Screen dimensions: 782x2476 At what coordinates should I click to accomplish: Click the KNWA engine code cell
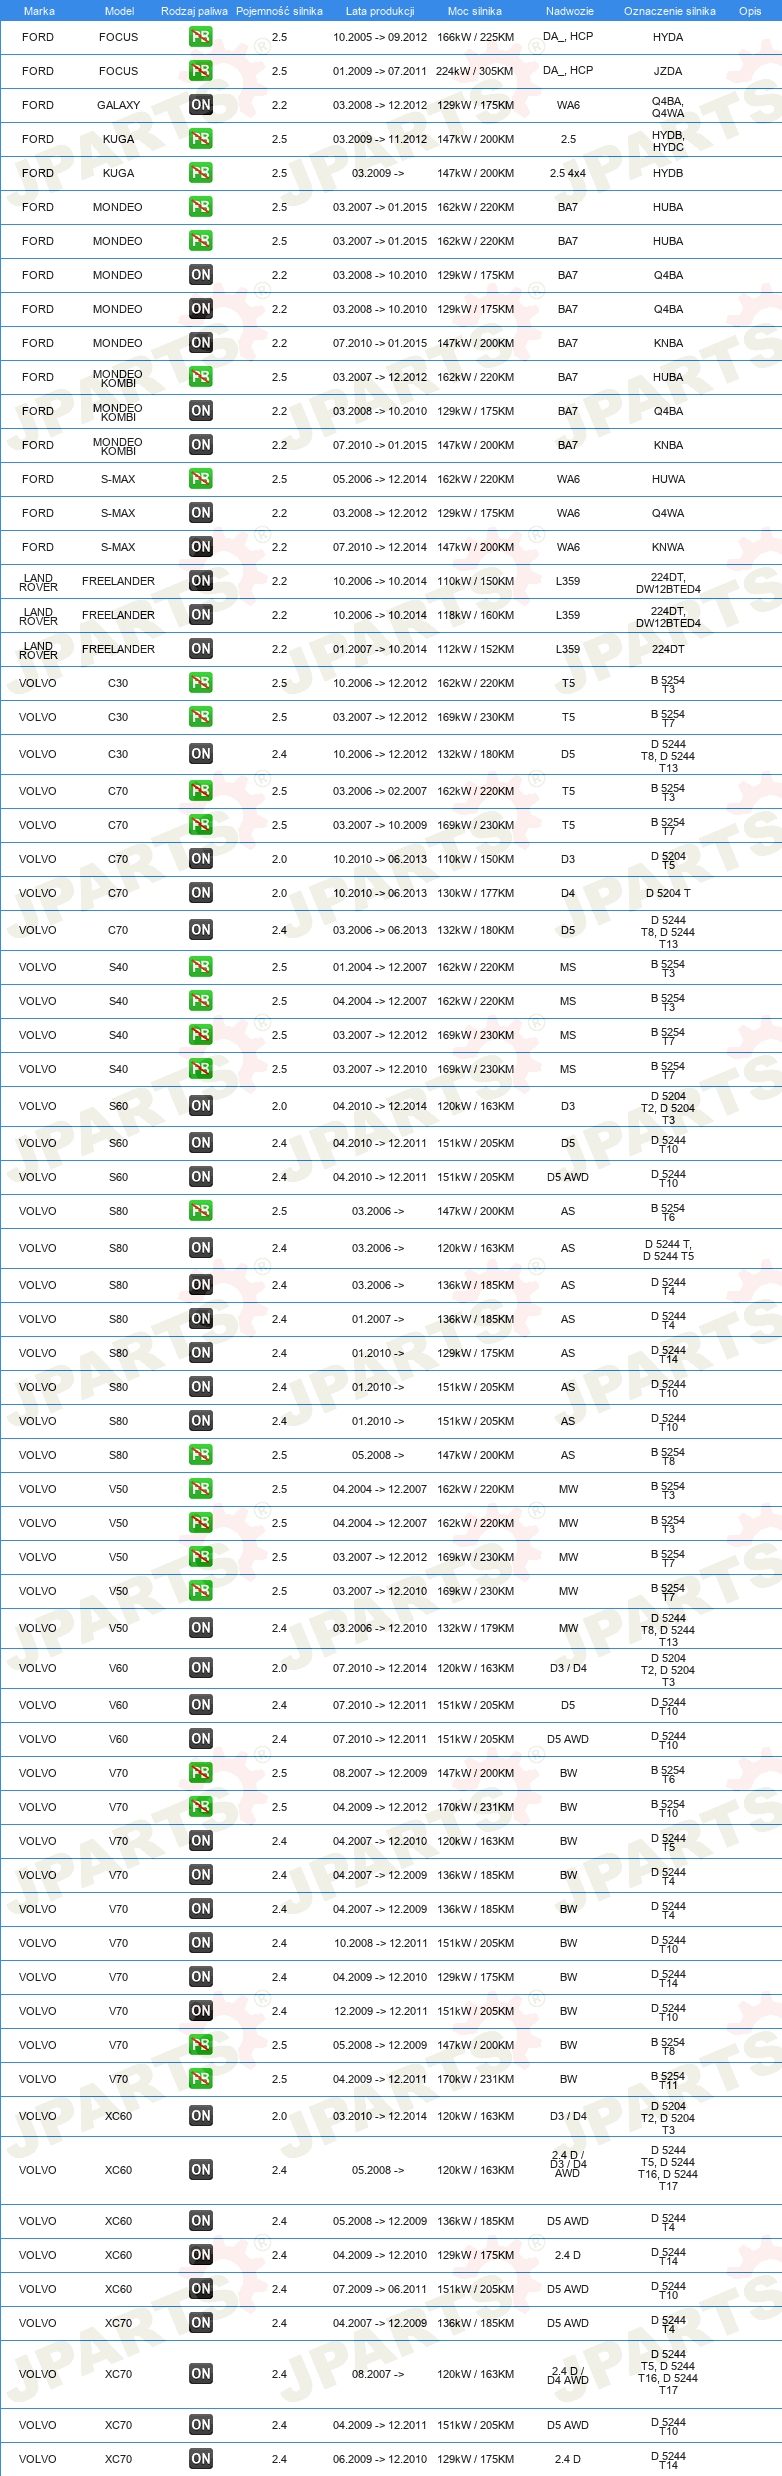pos(668,547)
